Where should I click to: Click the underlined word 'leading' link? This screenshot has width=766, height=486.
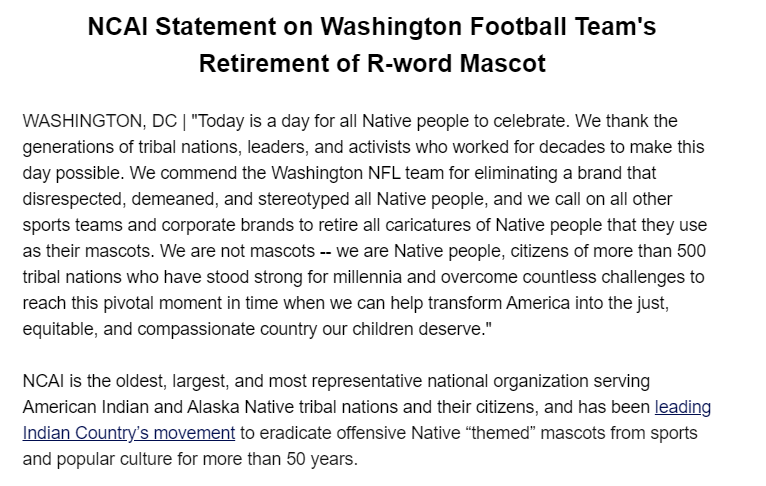tap(683, 408)
